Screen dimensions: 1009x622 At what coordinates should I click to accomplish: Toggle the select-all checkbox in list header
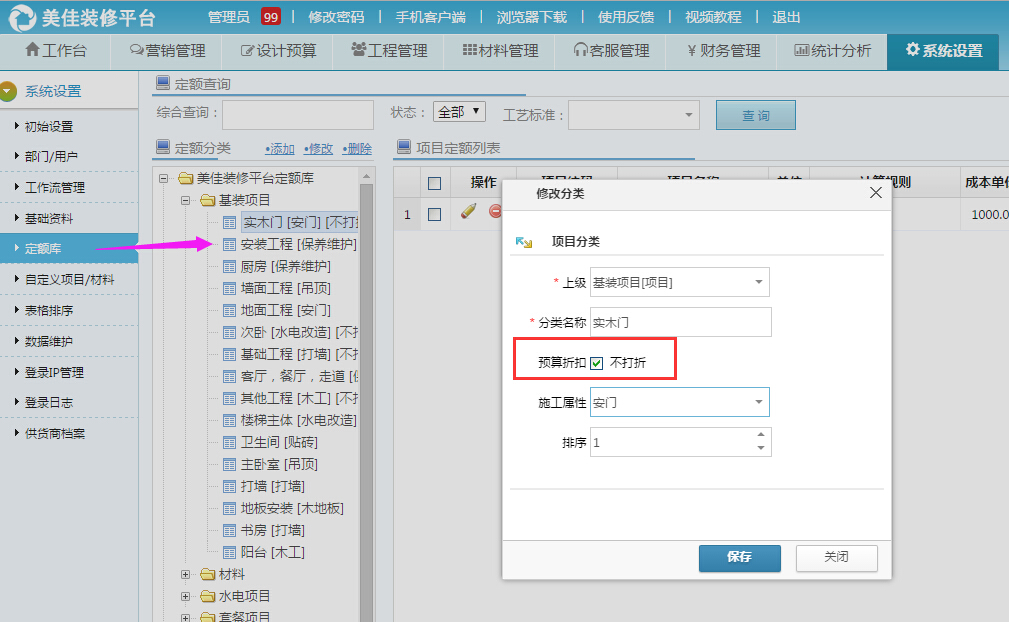pyautogui.click(x=434, y=183)
